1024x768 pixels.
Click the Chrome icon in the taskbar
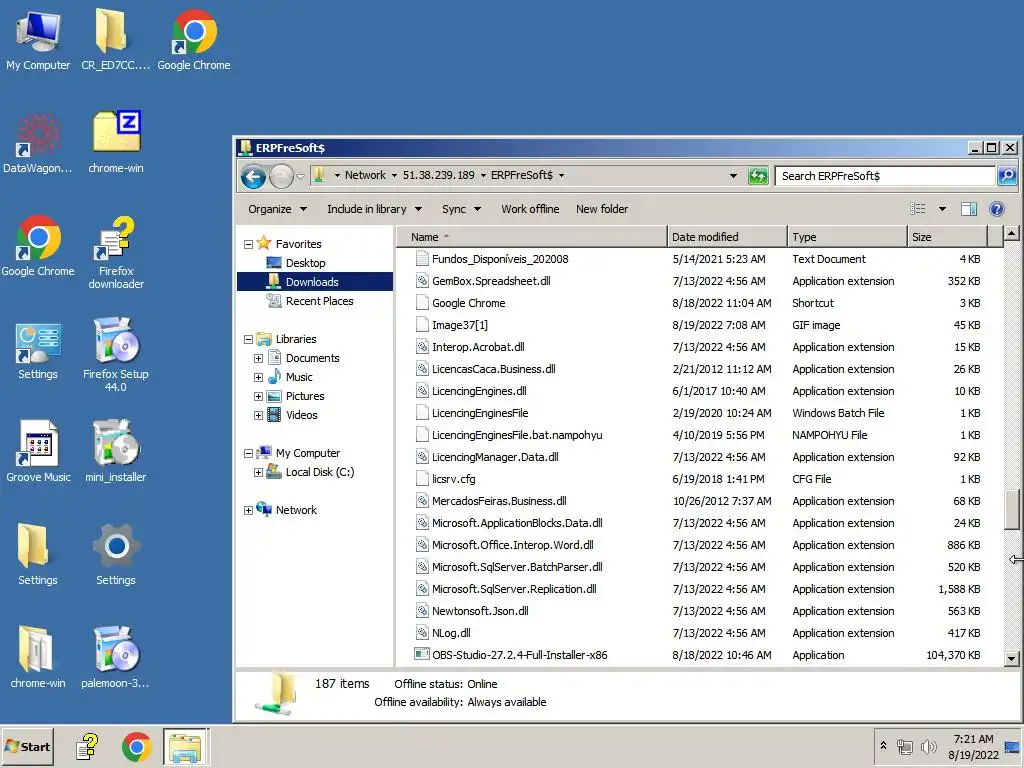pyautogui.click(x=136, y=746)
